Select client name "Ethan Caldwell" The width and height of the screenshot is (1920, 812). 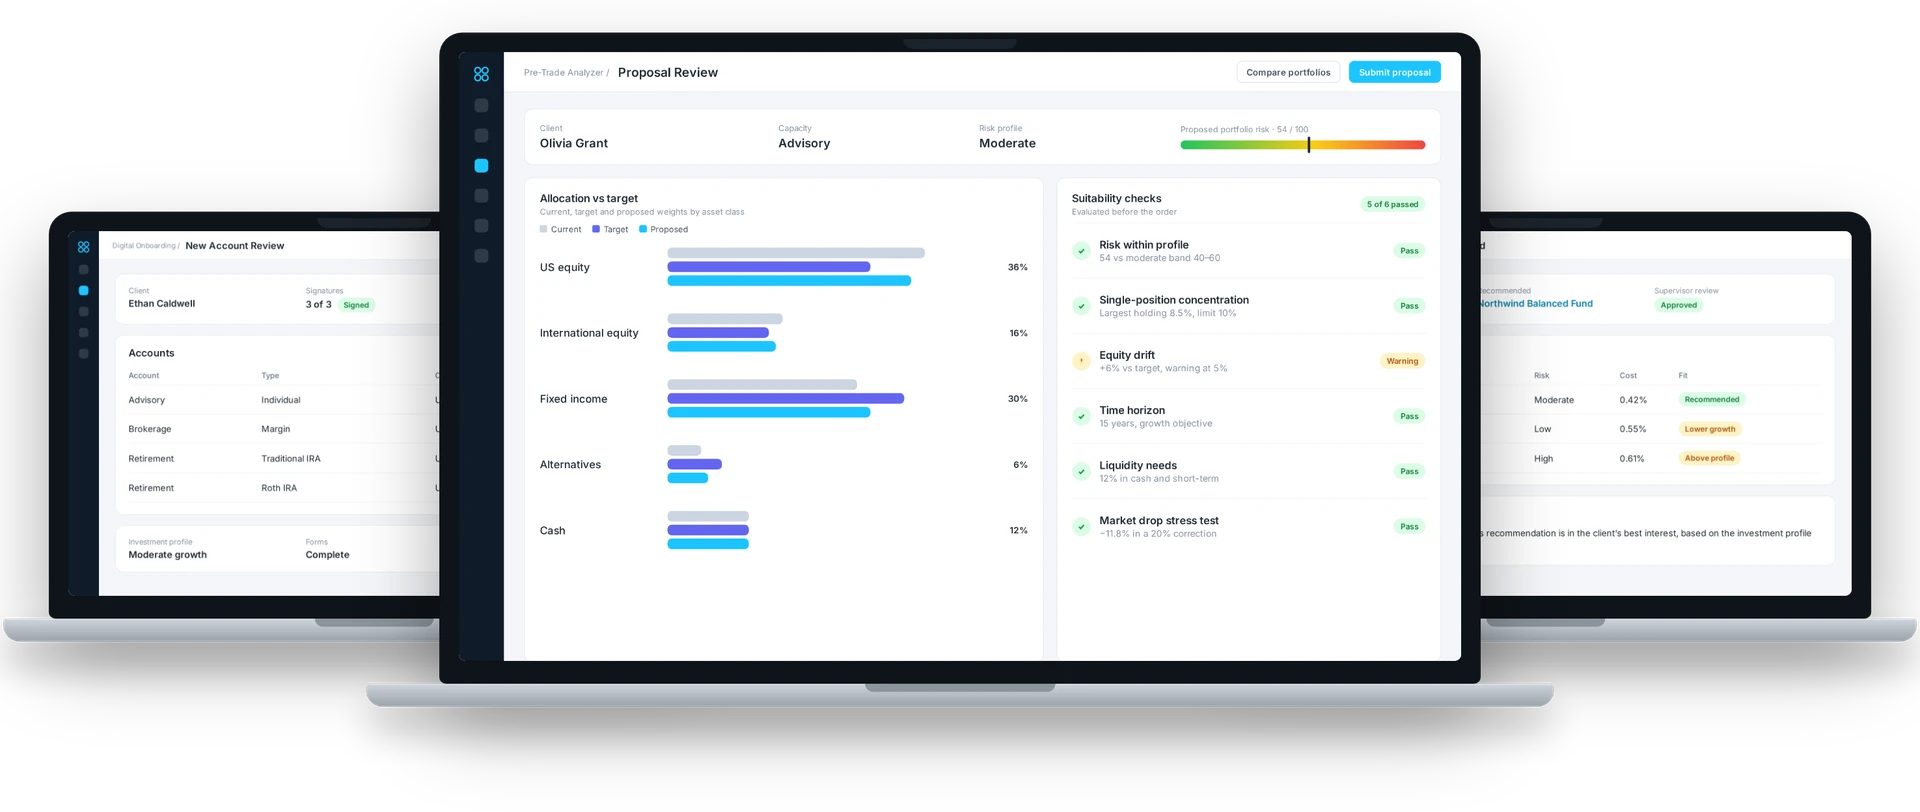(x=162, y=304)
